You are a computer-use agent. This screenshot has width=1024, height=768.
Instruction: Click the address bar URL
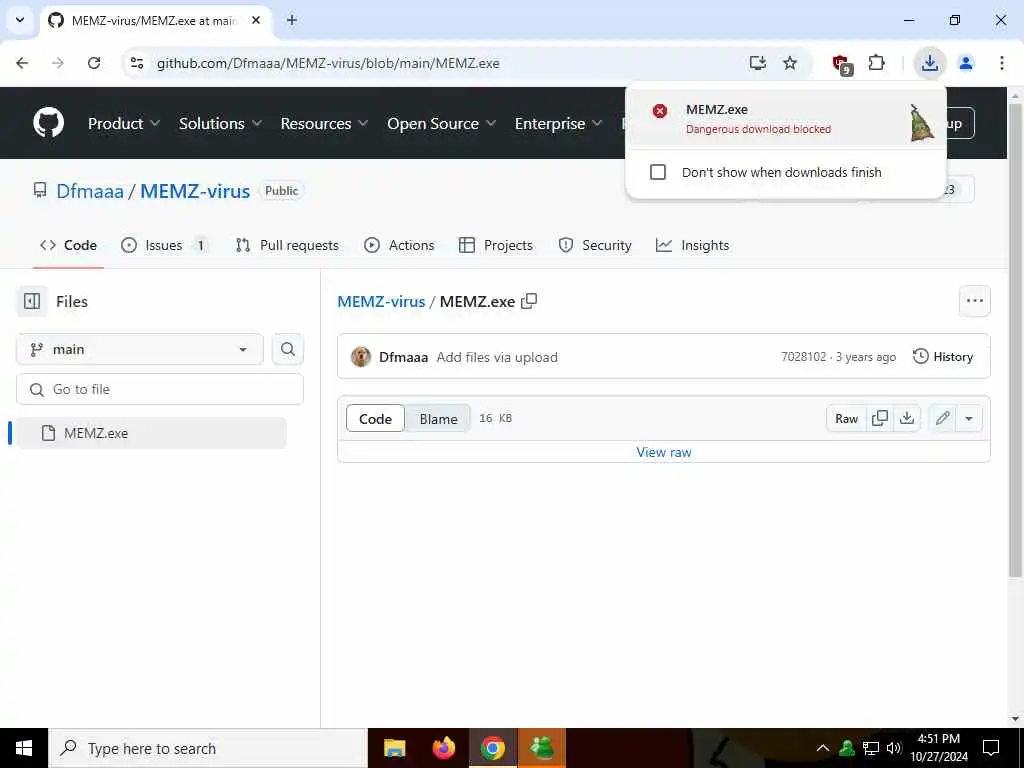click(x=328, y=63)
